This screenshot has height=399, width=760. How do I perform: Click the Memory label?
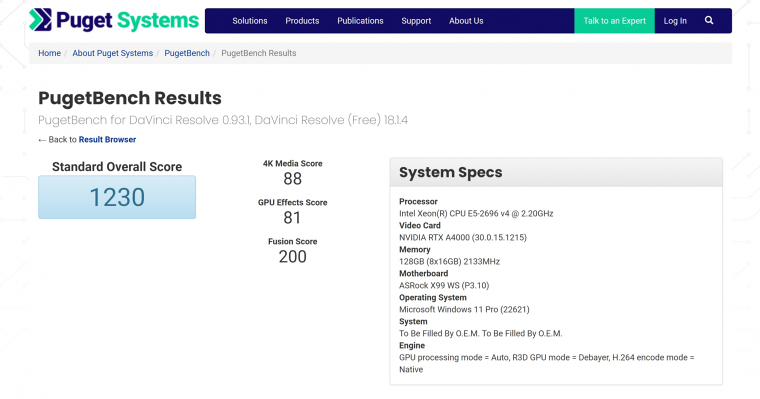click(414, 249)
